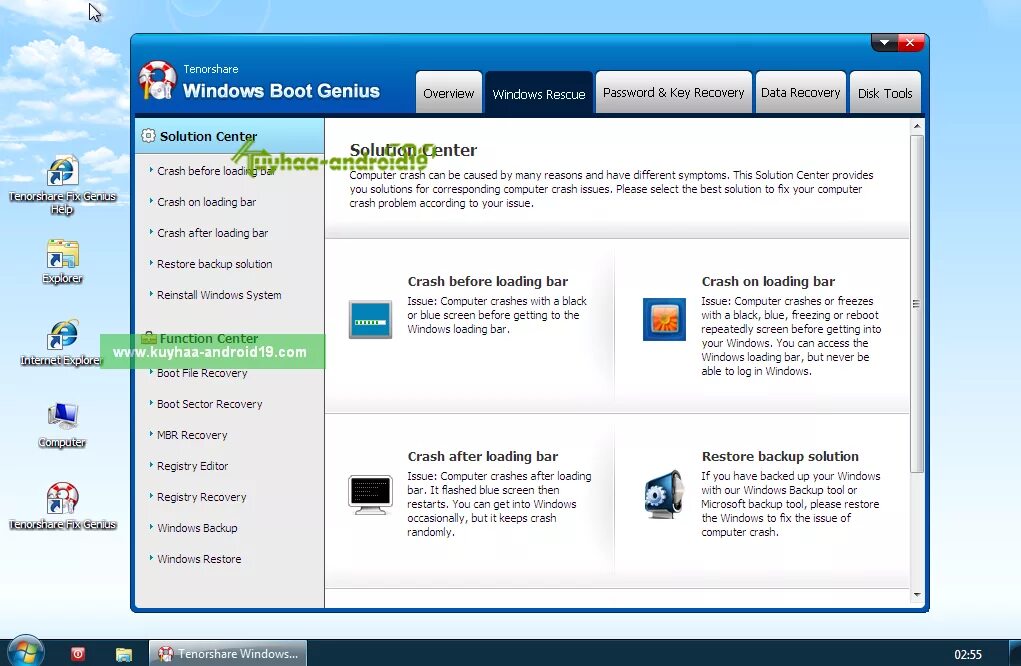Open the Data Recovery tab

(x=800, y=92)
